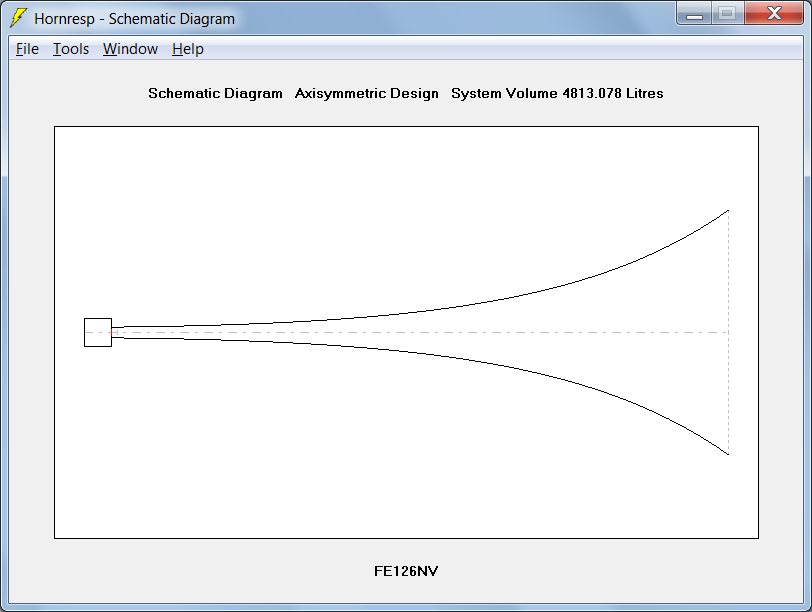Image resolution: width=812 pixels, height=612 pixels.
Task: Minimize the Schematic Diagram window
Action: tap(694, 13)
